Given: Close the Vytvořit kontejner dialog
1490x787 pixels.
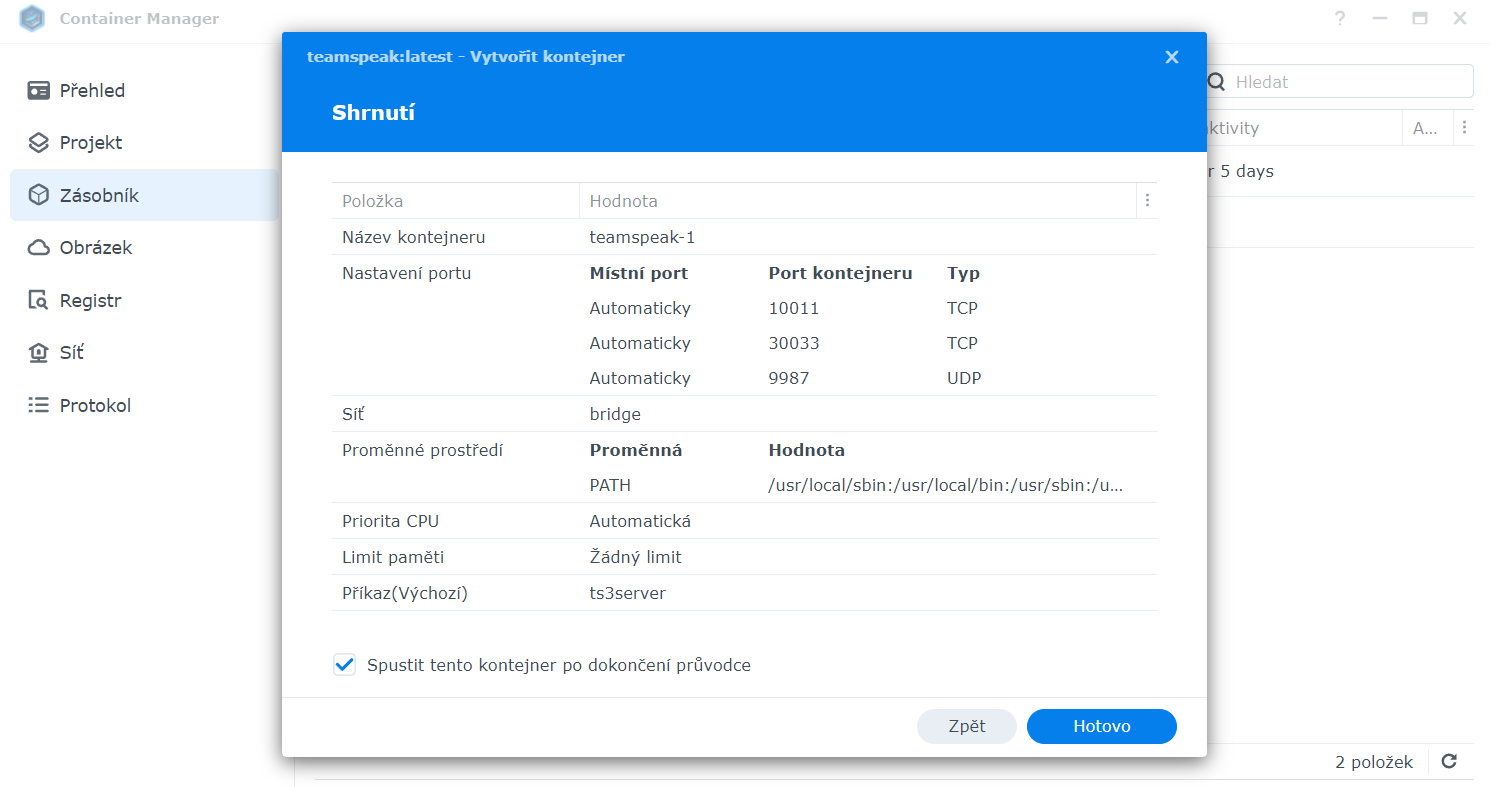Looking at the screenshot, I should tap(1171, 57).
